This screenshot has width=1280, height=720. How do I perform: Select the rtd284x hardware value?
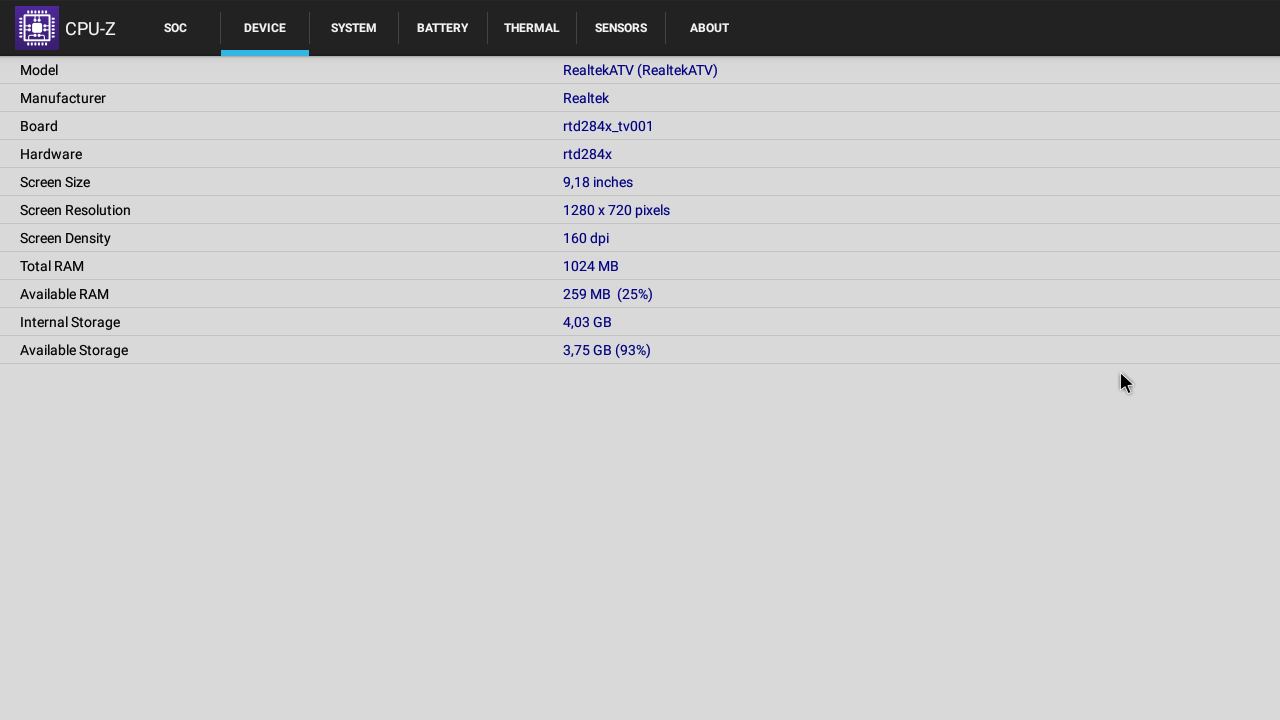pos(587,154)
